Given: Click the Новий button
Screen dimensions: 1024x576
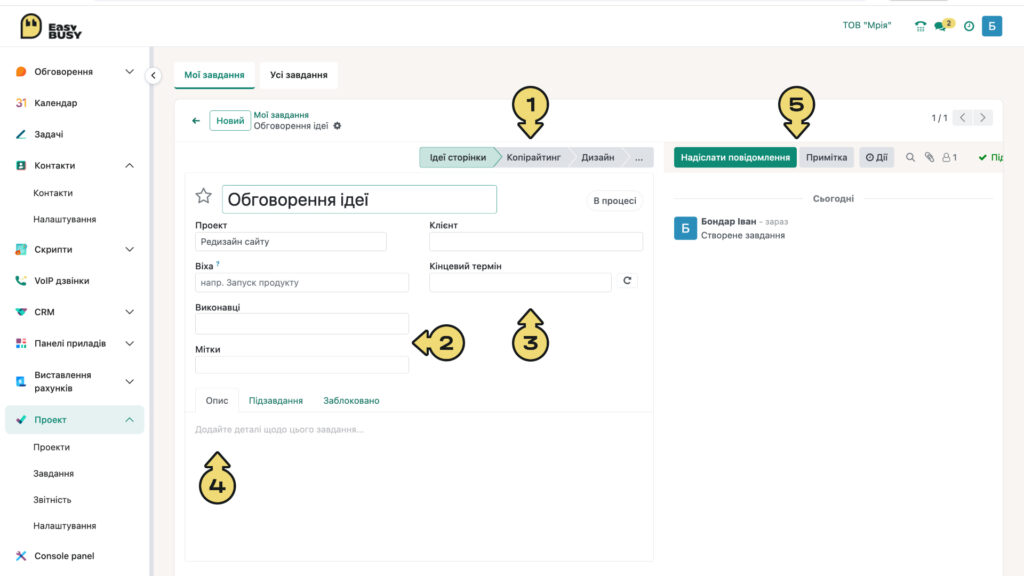Looking at the screenshot, I should [230, 121].
